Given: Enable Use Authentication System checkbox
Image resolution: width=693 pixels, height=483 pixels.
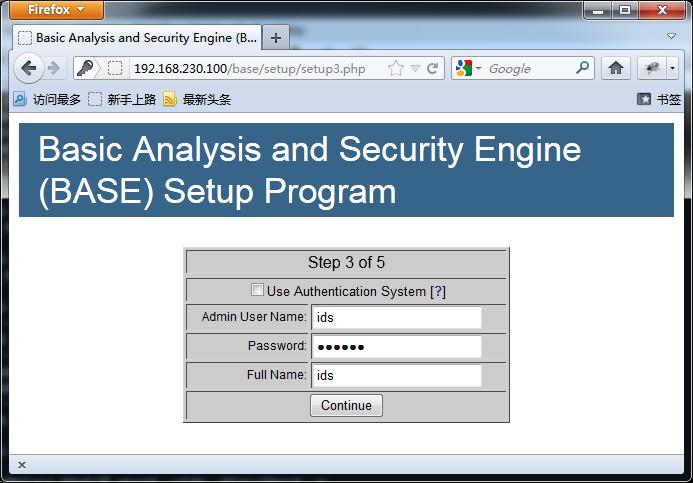Looking at the screenshot, I should (x=257, y=290).
